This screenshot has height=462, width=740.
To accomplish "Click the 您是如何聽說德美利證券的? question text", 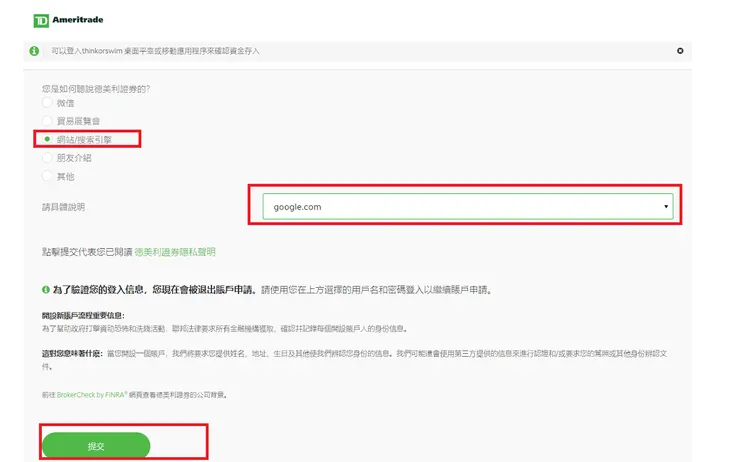I will click(x=96, y=89).
